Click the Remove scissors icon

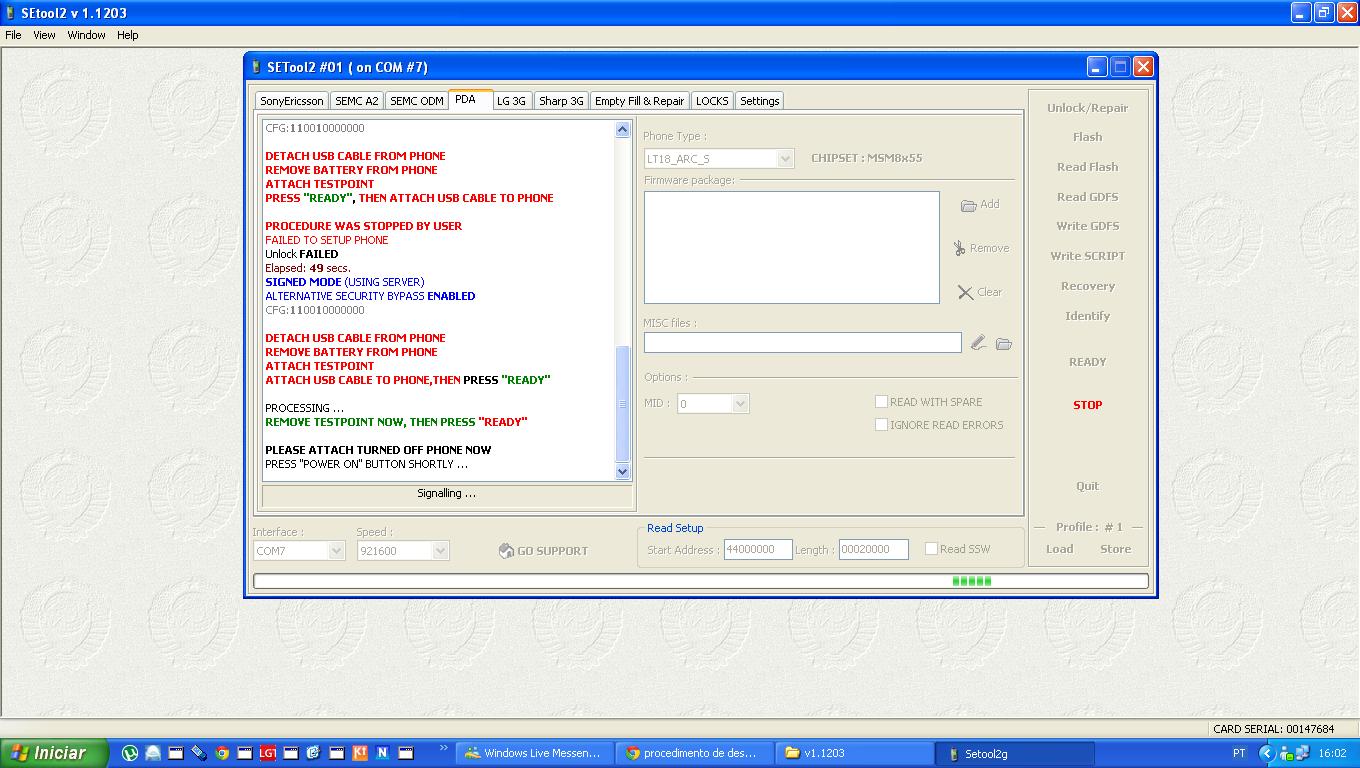click(959, 248)
